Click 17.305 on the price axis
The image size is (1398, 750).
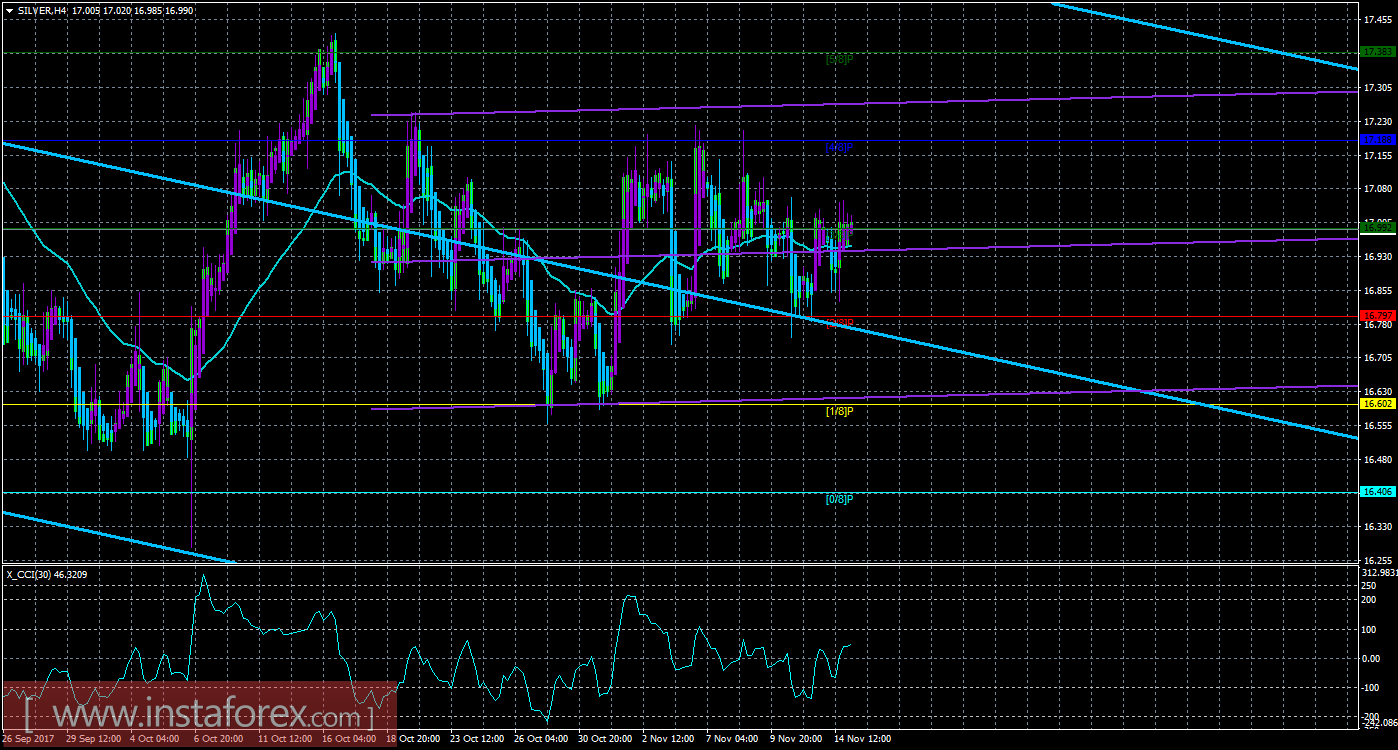click(1377, 88)
